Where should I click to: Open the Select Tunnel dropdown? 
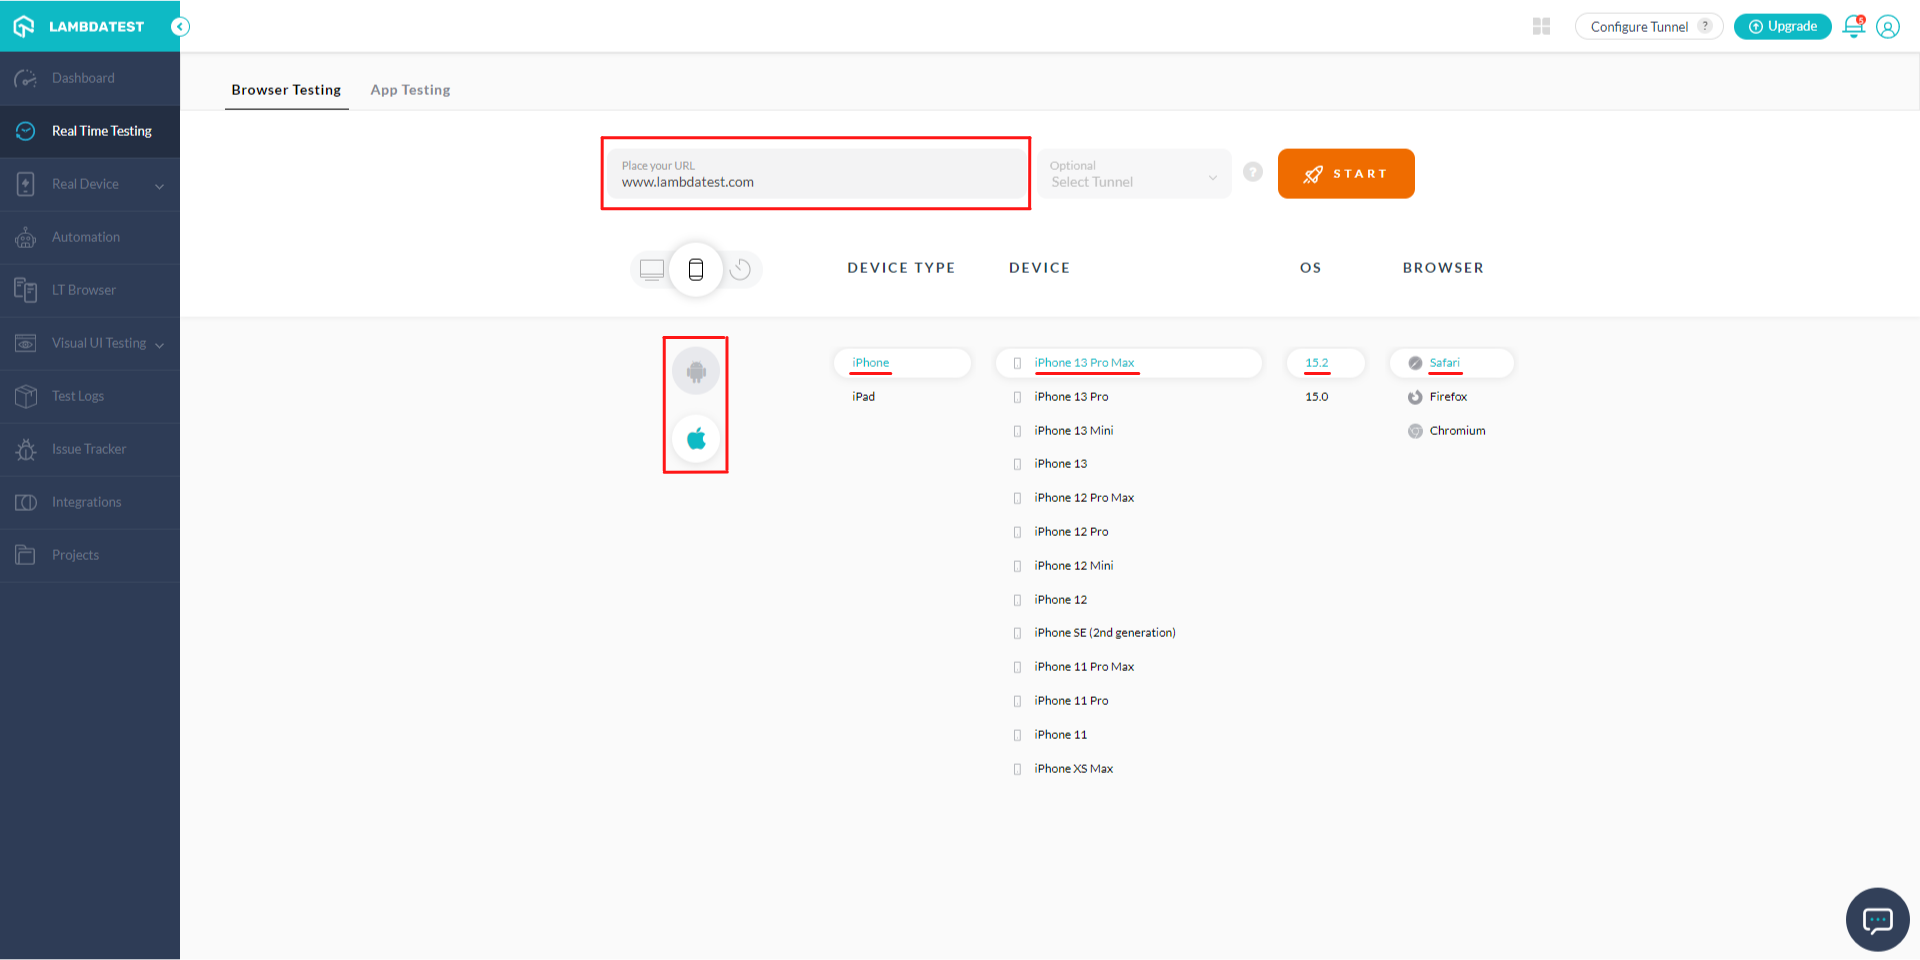(x=1133, y=174)
